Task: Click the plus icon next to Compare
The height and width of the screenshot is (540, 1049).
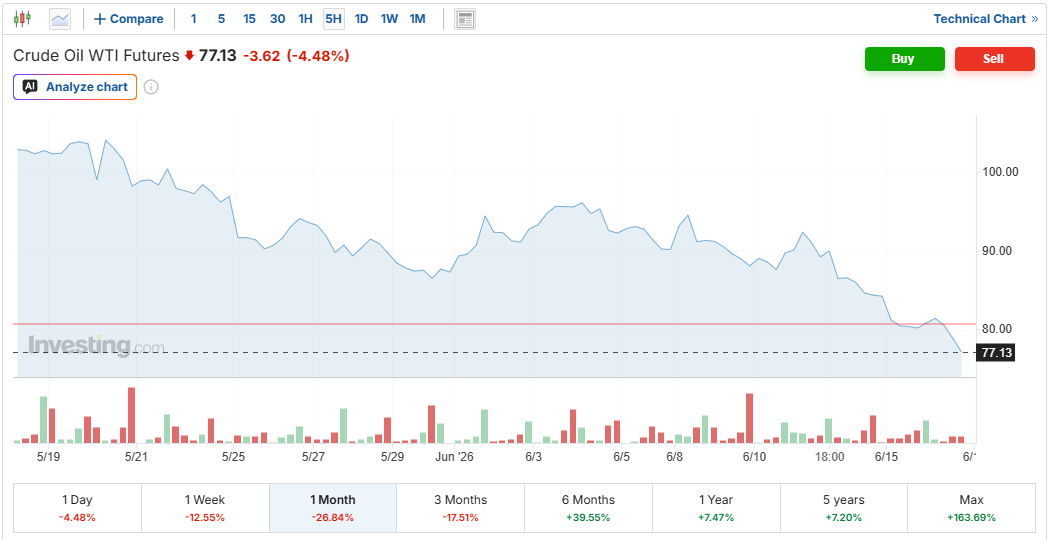Action: tap(100, 19)
